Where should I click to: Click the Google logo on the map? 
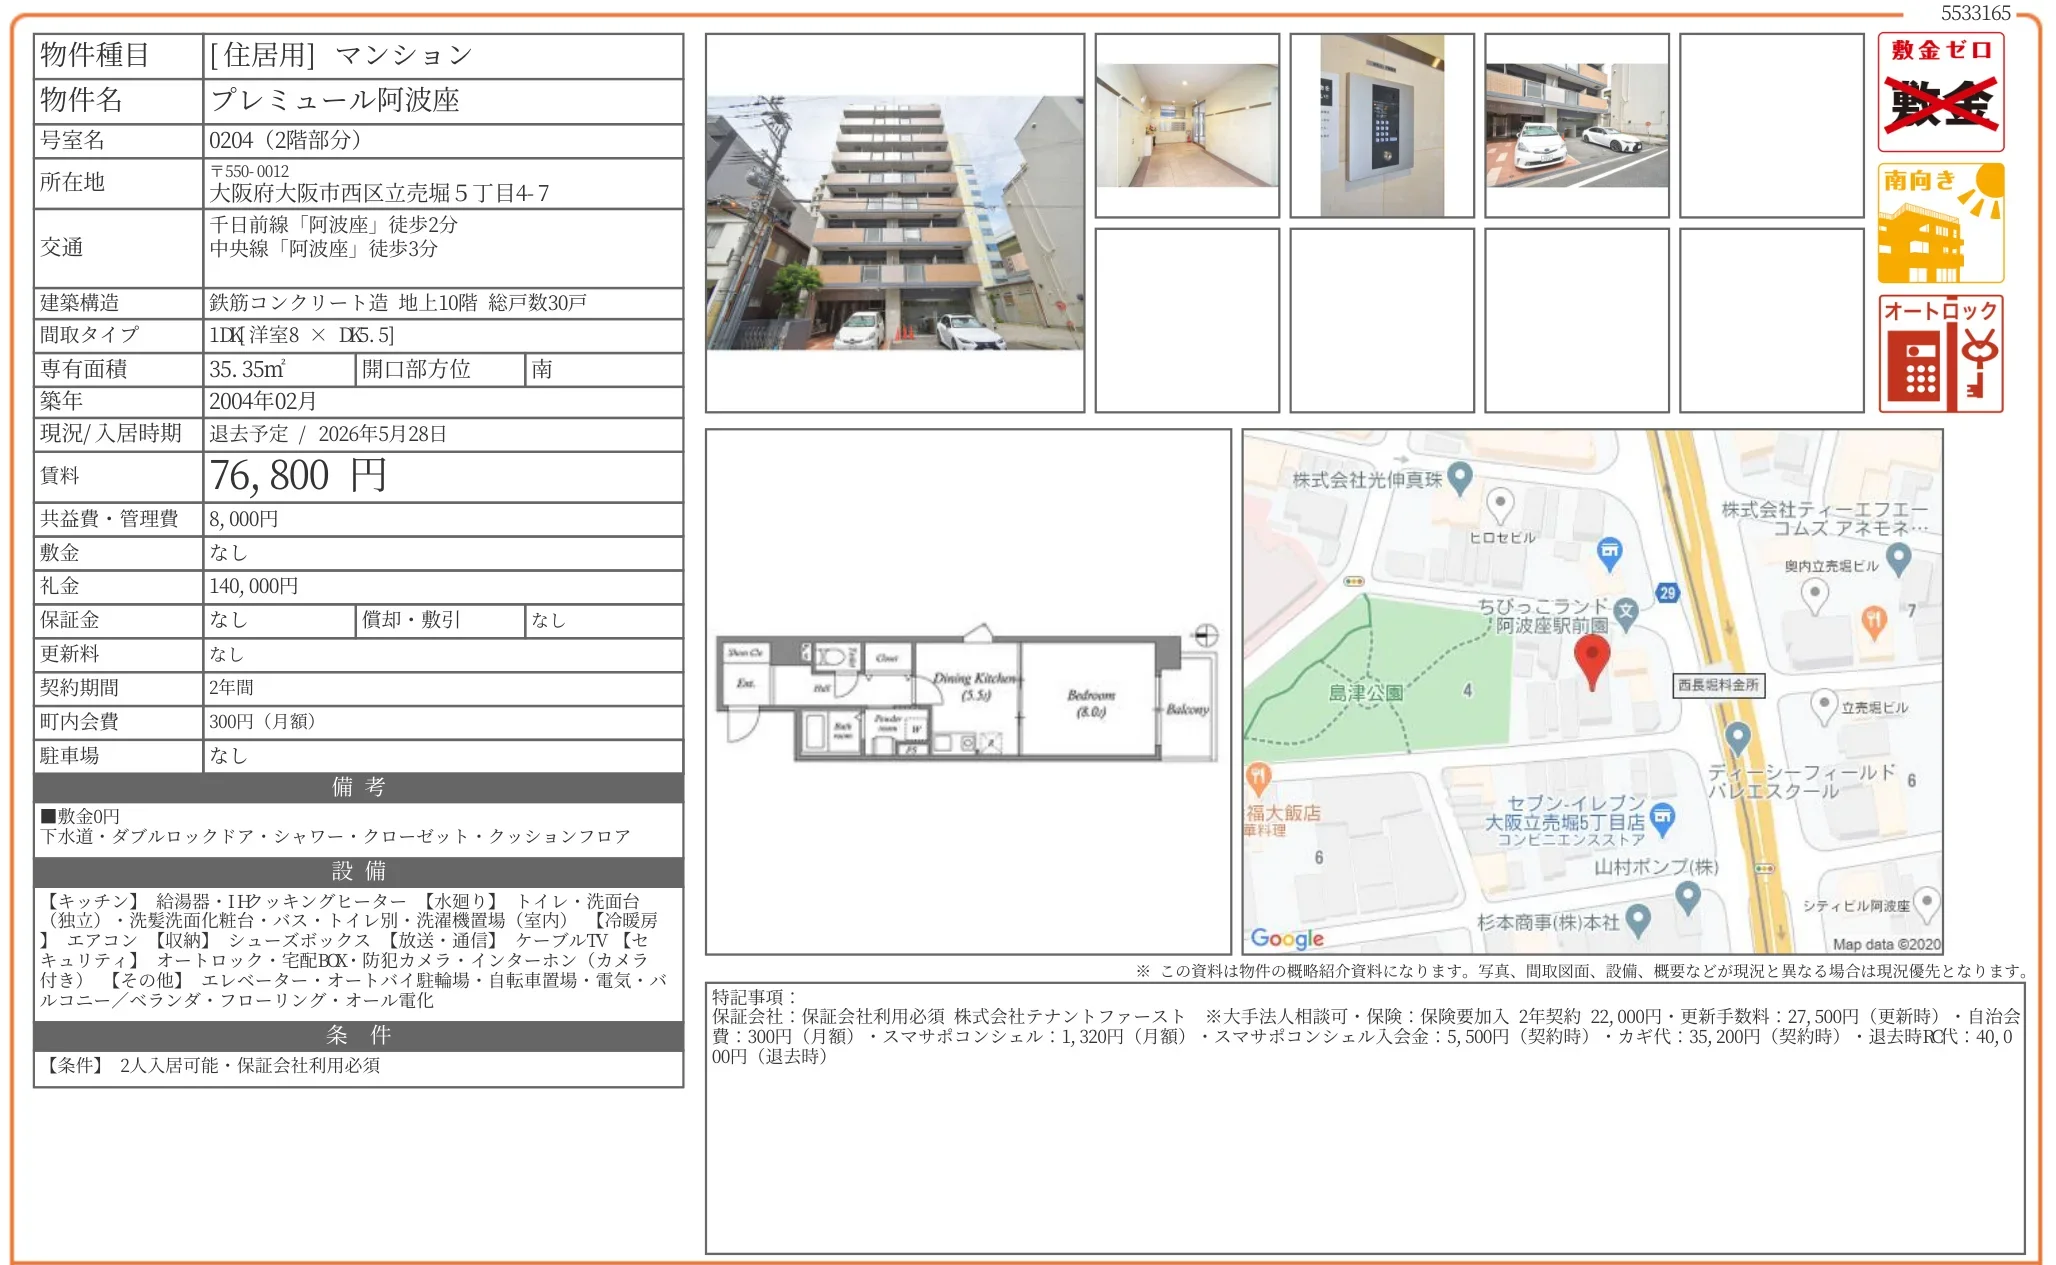pyautogui.click(x=1285, y=938)
